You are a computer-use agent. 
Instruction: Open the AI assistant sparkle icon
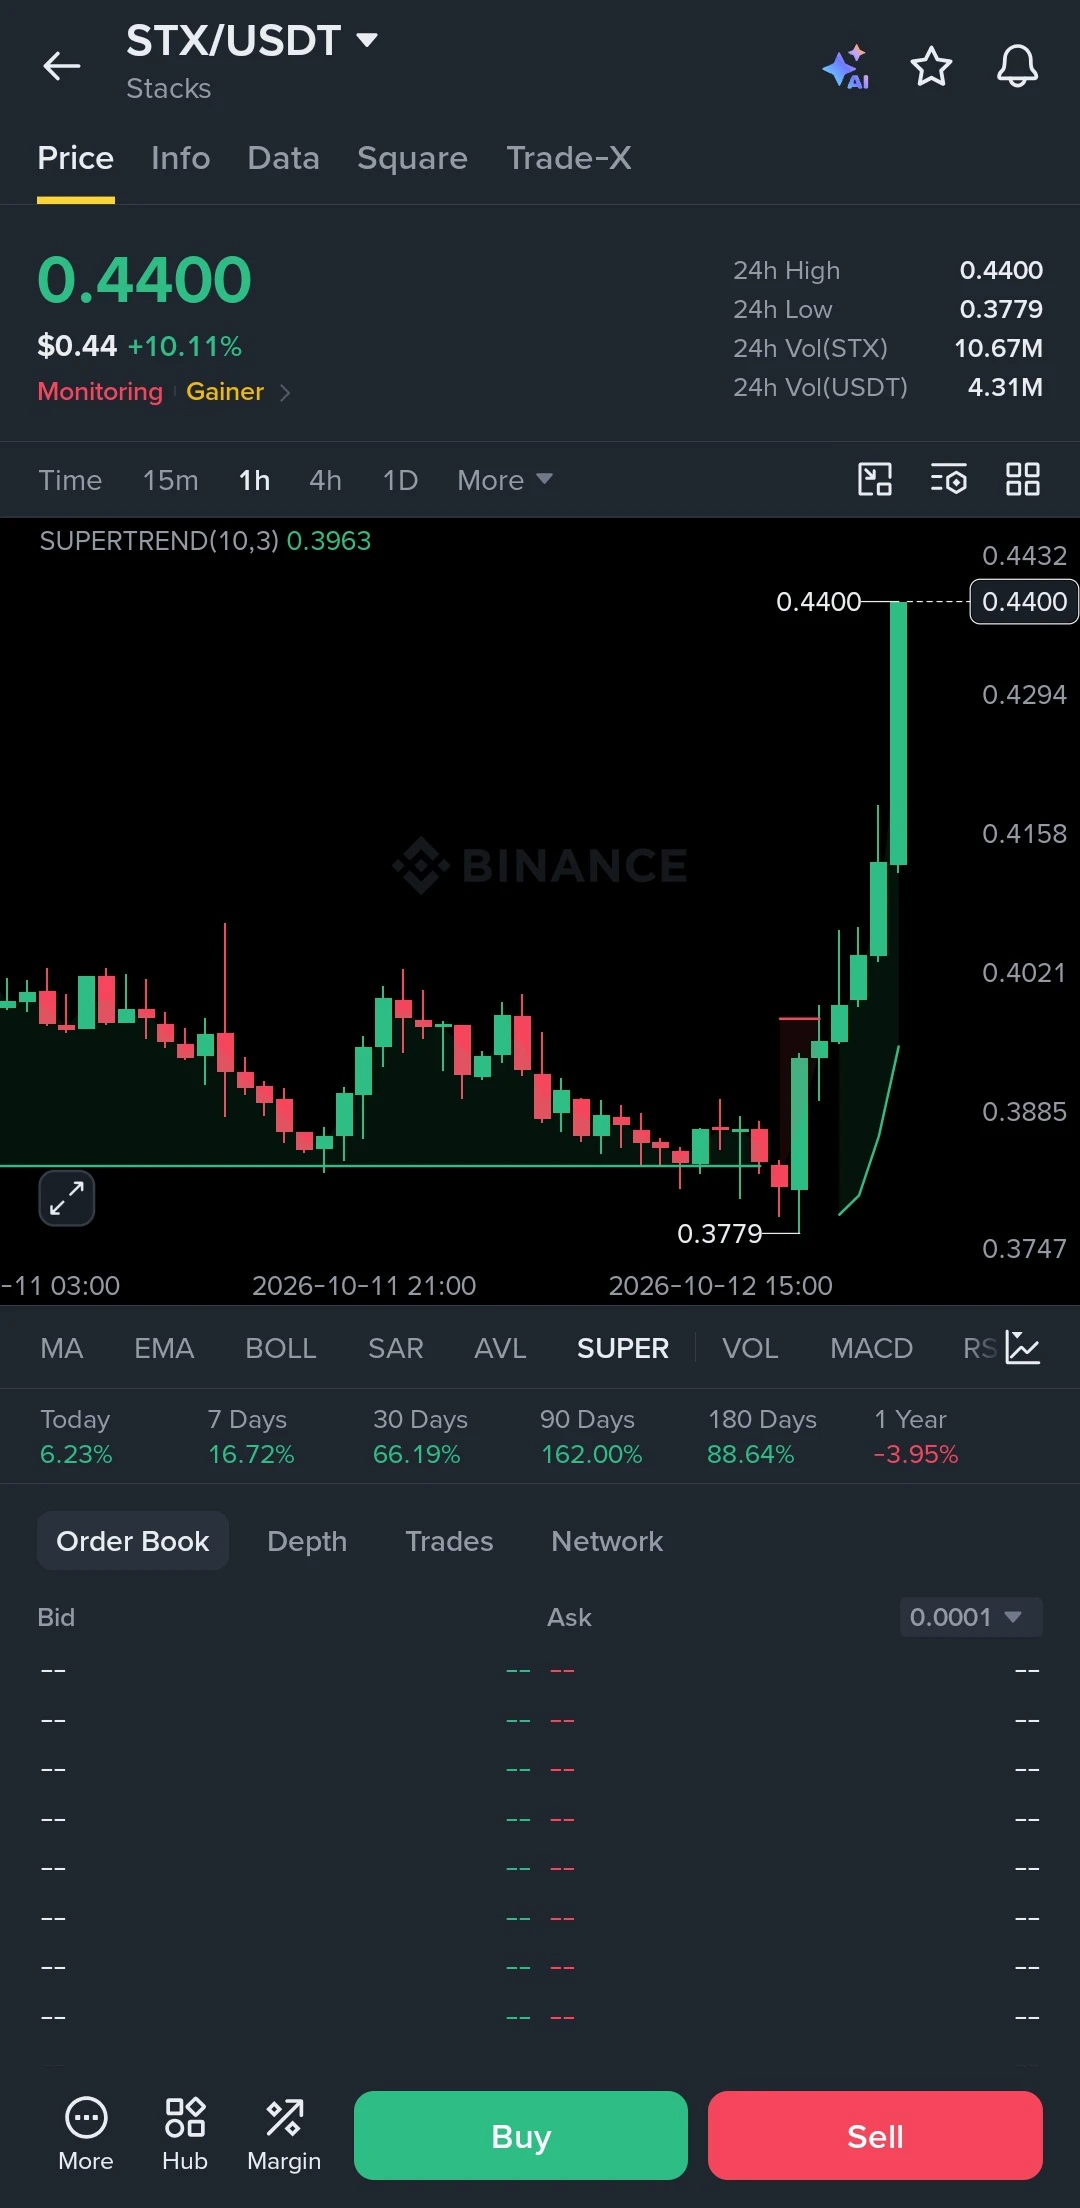tap(846, 67)
